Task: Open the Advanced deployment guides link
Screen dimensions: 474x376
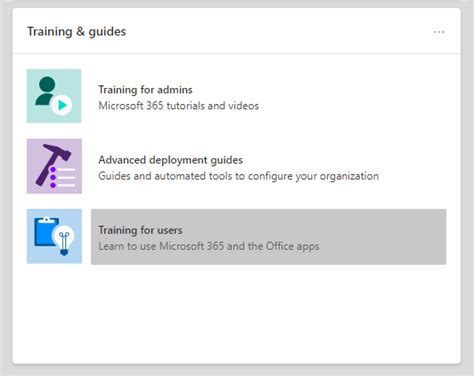Action: click(170, 160)
